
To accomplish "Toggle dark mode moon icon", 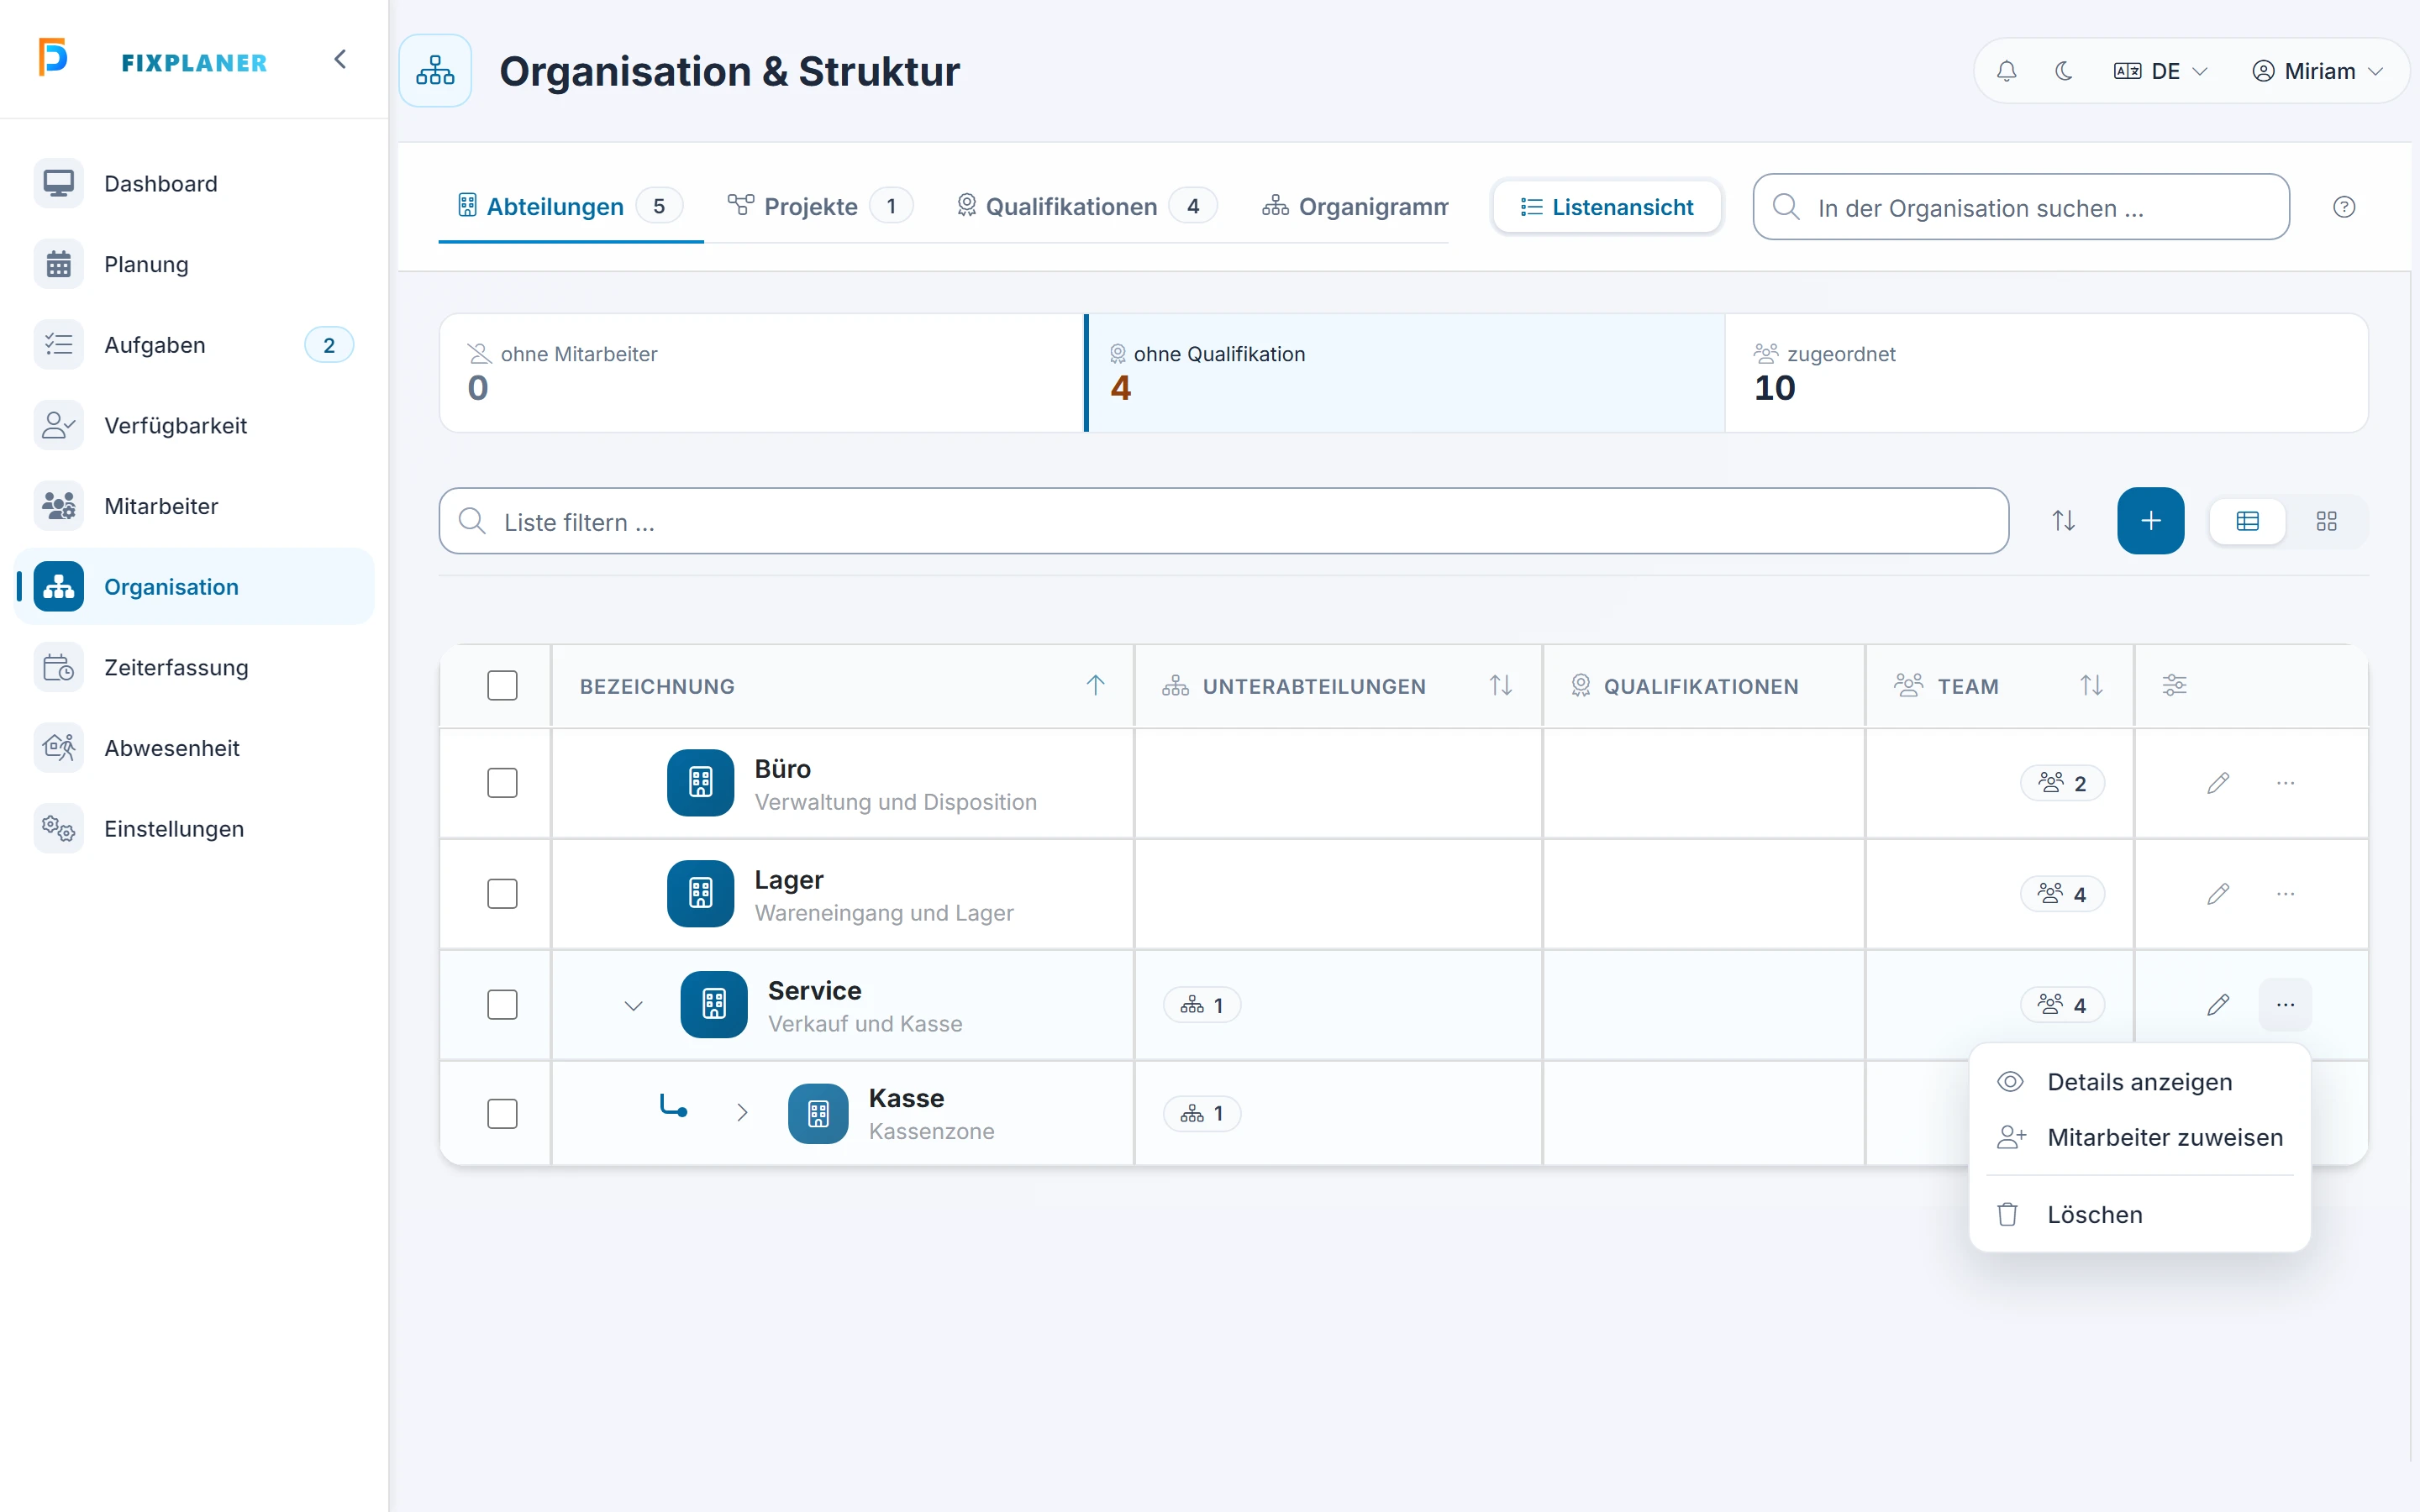I will [x=2063, y=71].
